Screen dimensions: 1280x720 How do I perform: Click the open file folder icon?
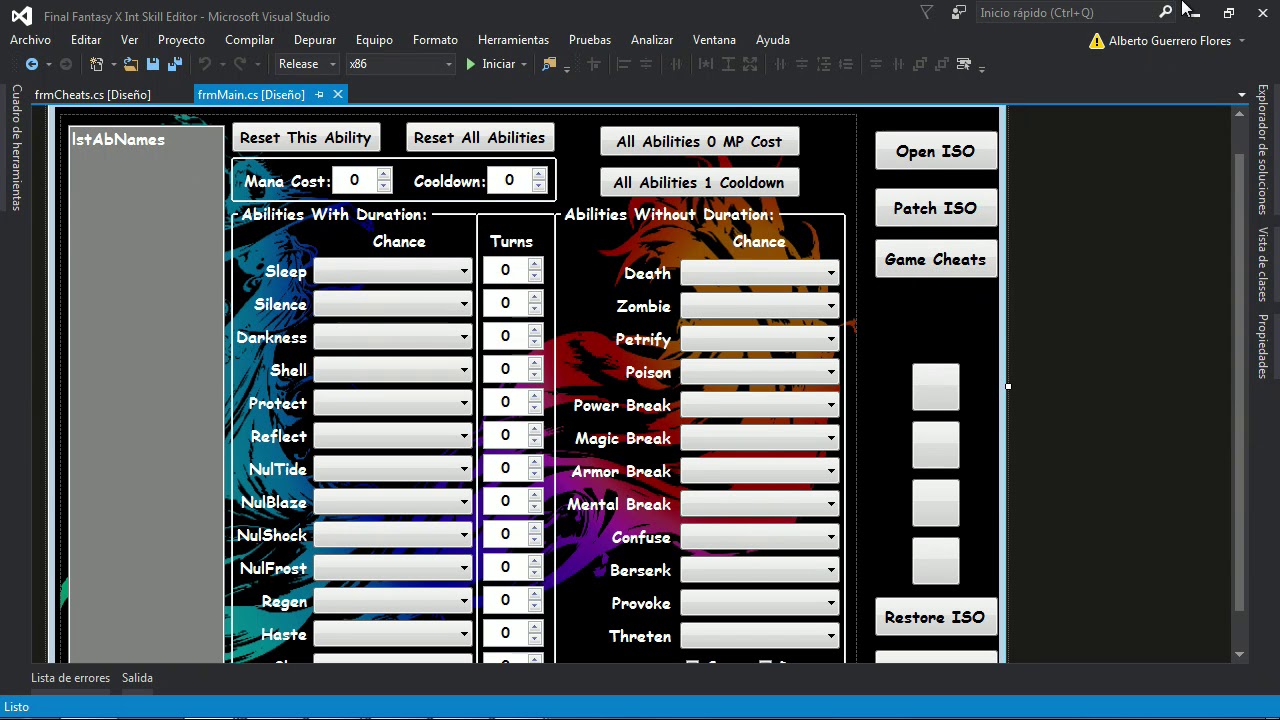(131, 64)
